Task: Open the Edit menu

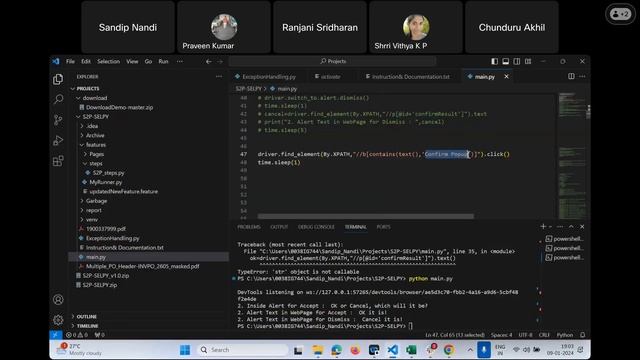Action: pos(86,62)
